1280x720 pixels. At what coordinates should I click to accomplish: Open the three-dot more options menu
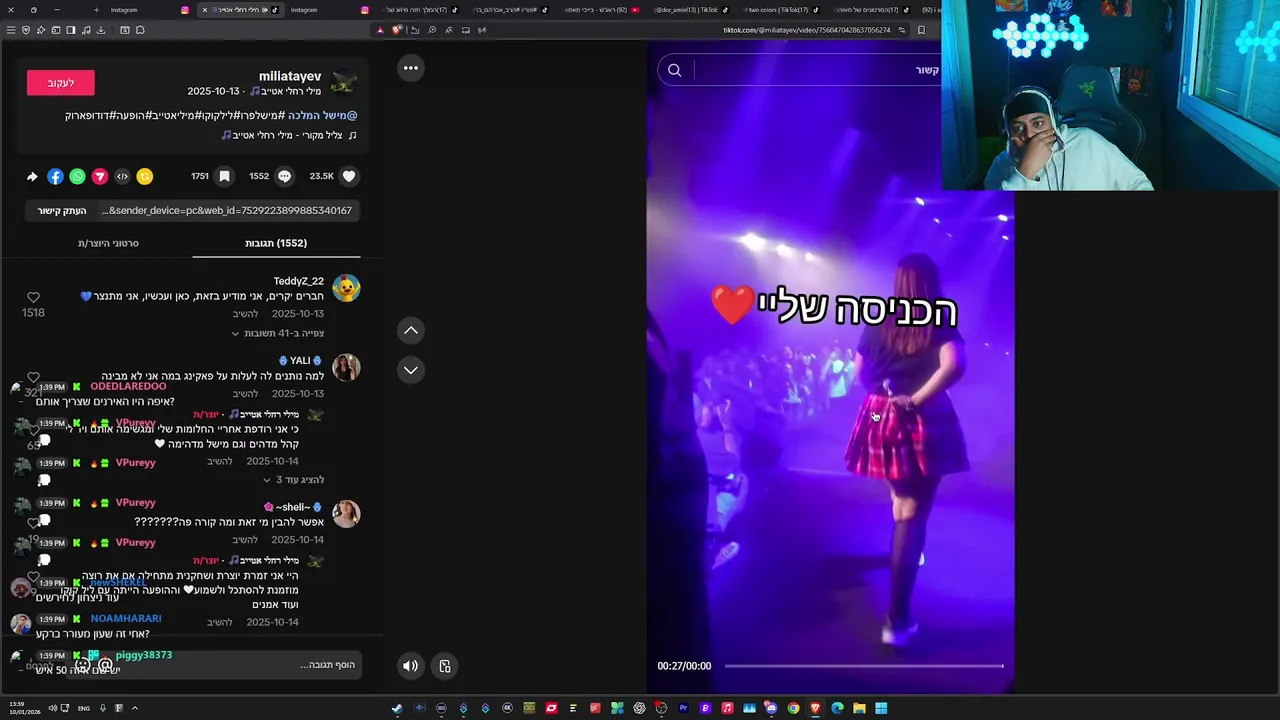click(410, 68)
